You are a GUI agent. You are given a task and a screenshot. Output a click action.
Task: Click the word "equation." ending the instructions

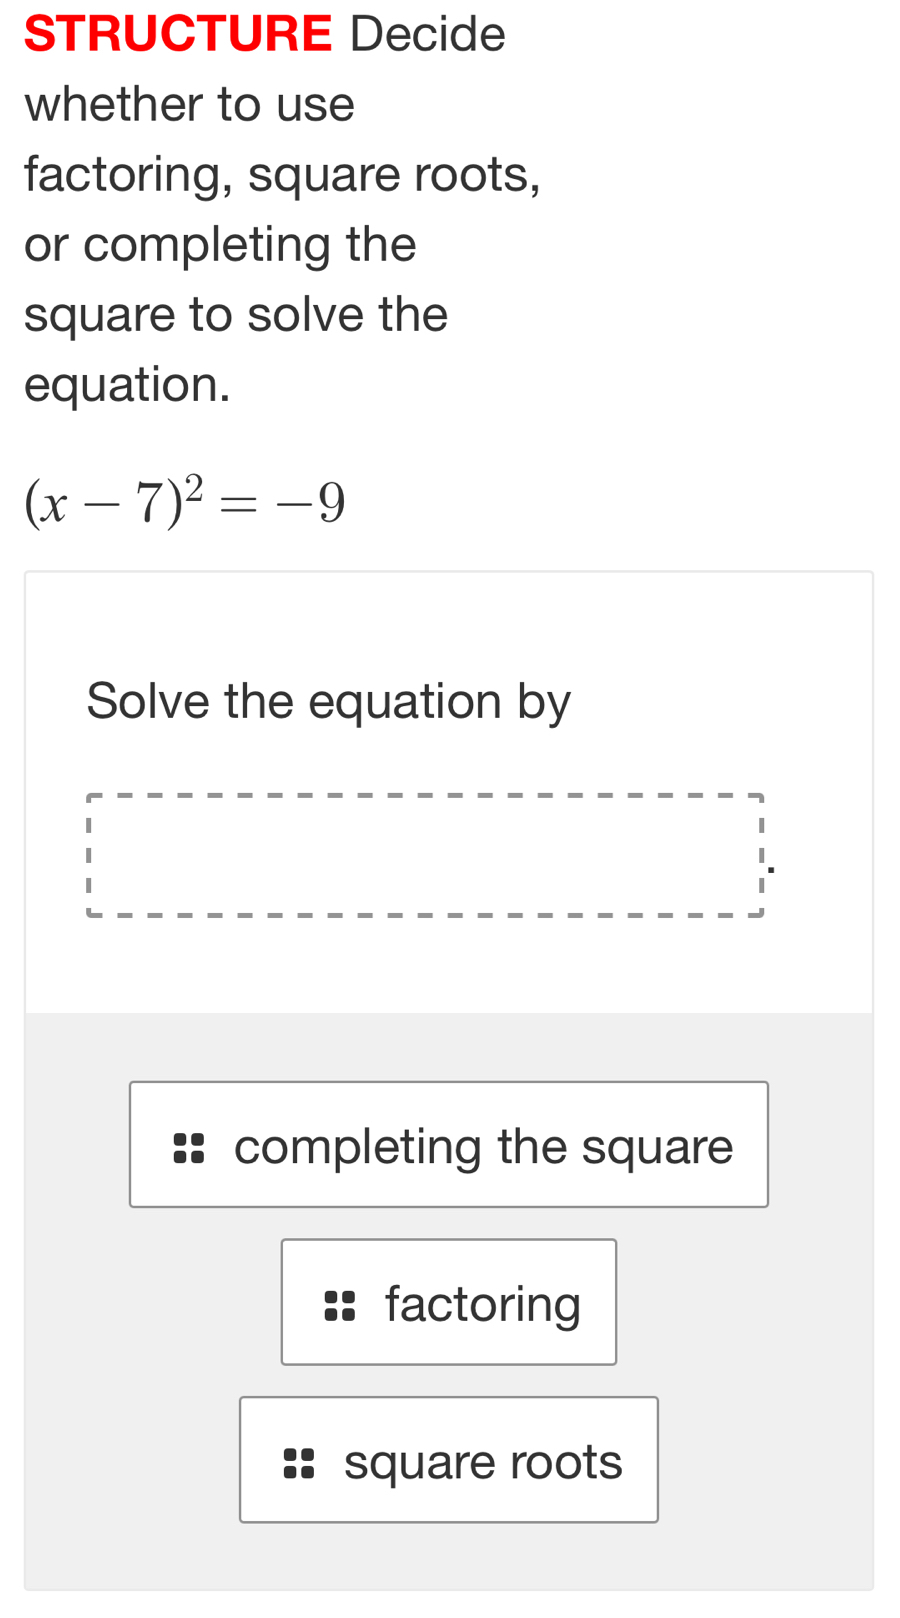[x=127, y=385]
